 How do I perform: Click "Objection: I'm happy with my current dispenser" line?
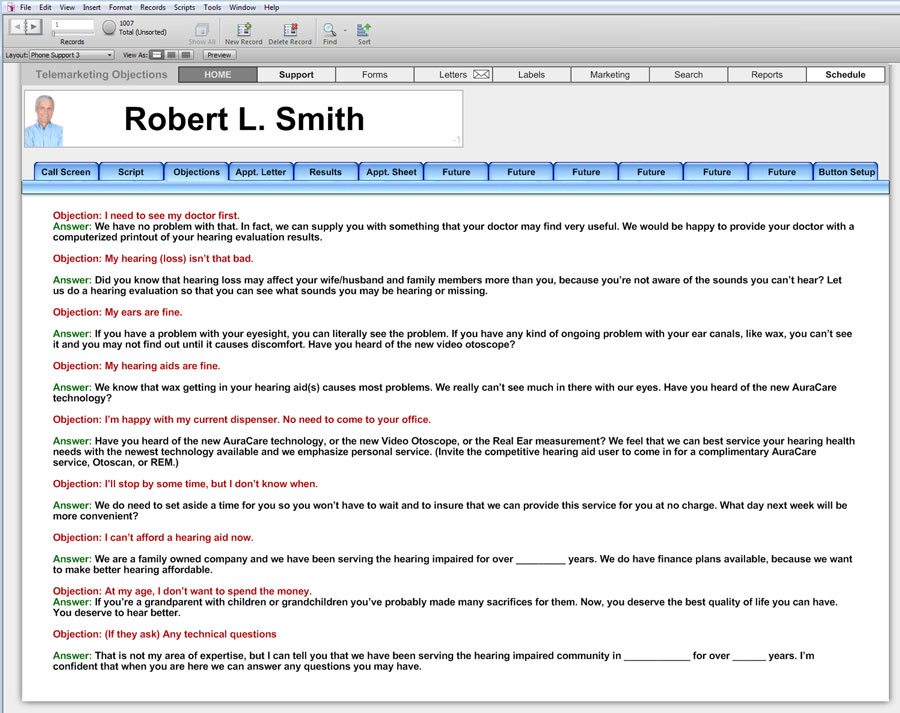[242, 420]
